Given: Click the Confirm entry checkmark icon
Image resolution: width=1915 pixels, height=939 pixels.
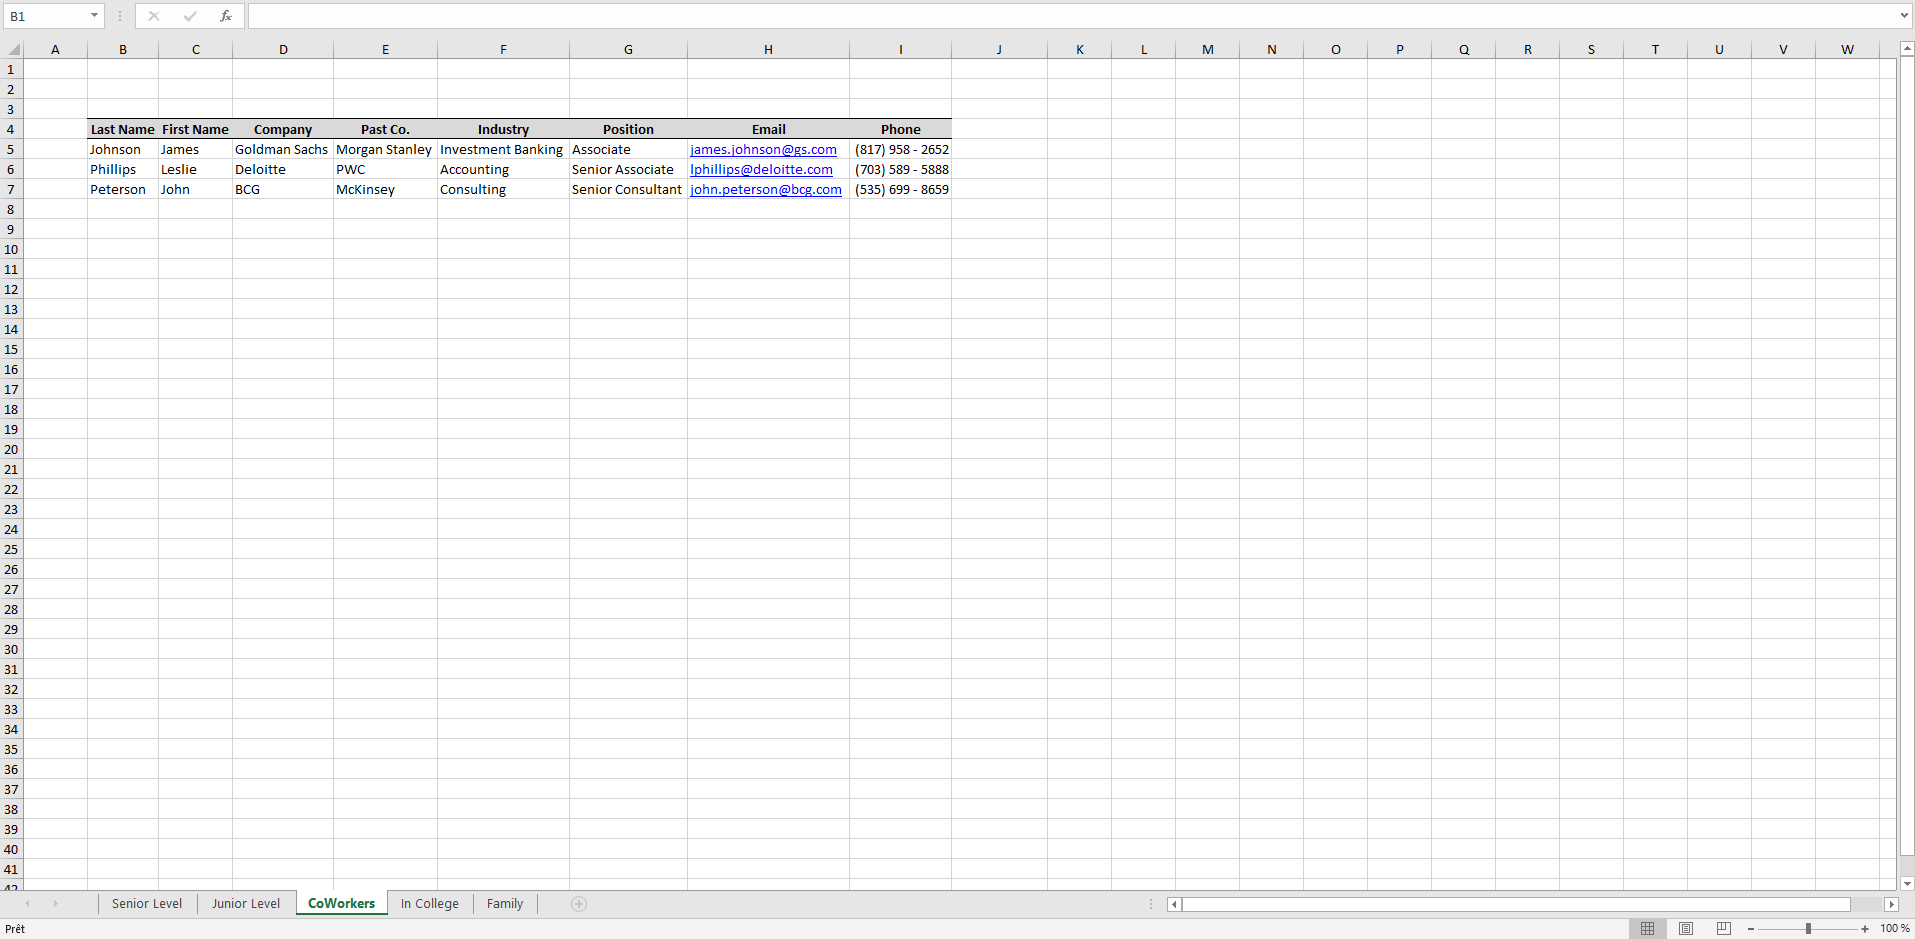Looking at the screenshot, I should click(190, 16).
